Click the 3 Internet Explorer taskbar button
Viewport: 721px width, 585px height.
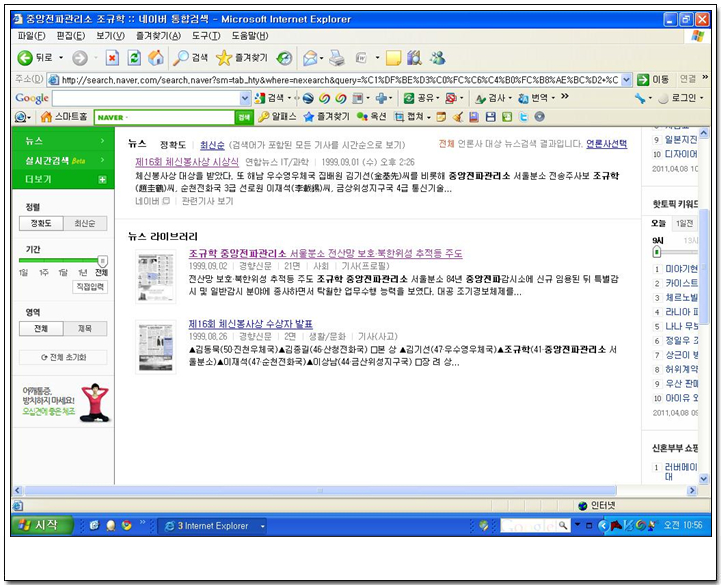coord(213,526)
